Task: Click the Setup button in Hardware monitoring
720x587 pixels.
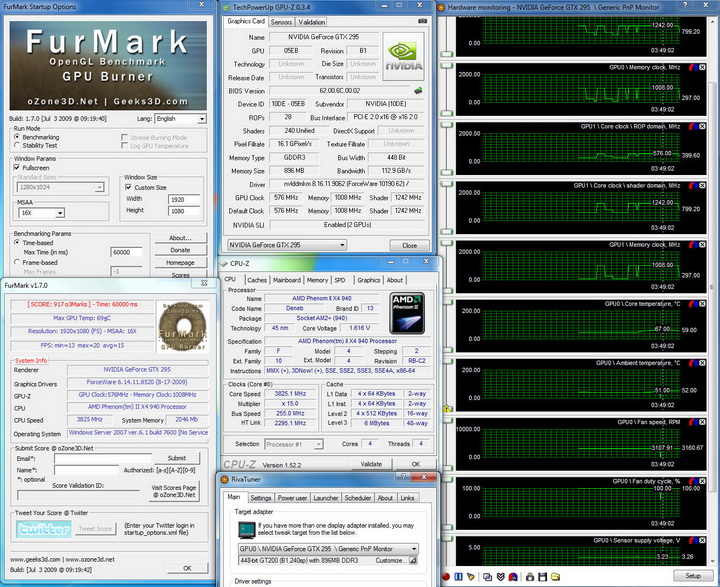Action: 692,576
